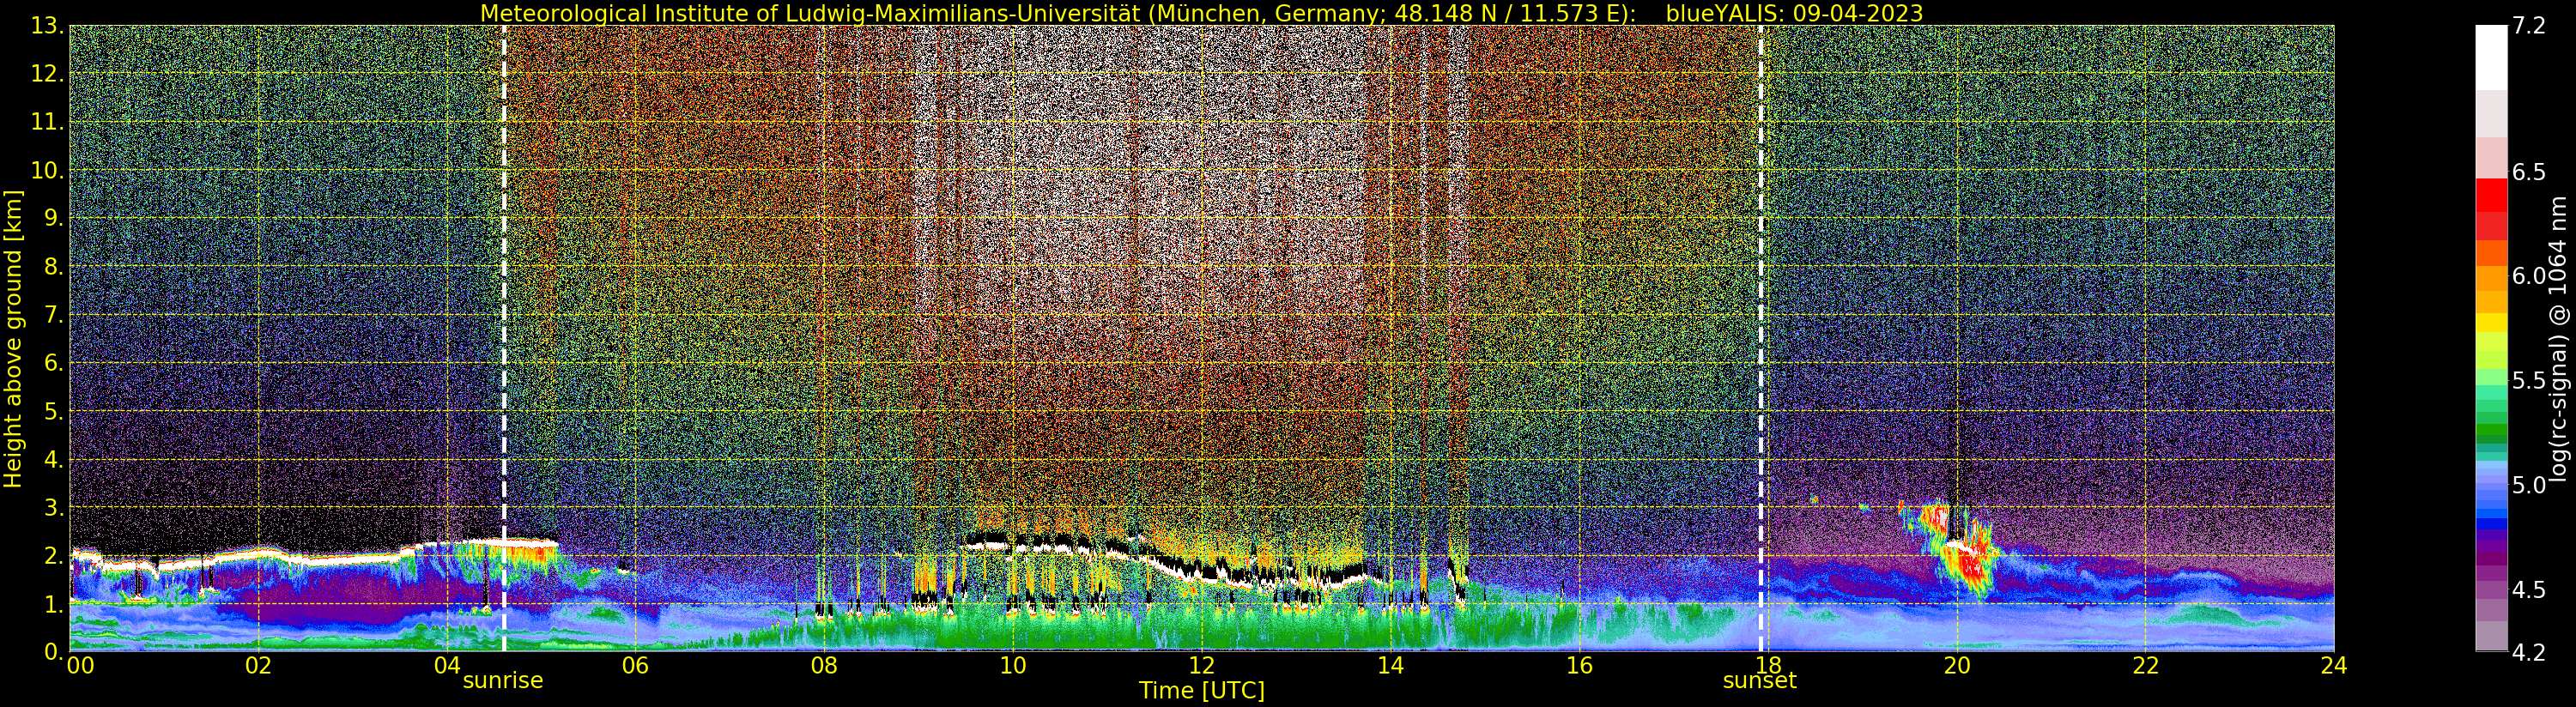This screenshot has height=707, width=2576.
Task: Click the 'sunrise' label below the axis
Action: (x=502, y=681)
